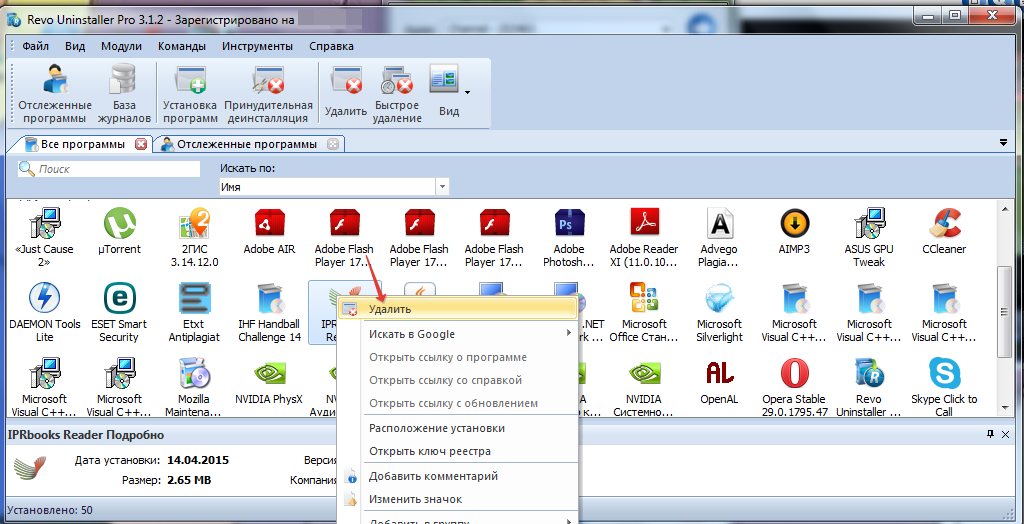Launch Принудительная деинсталляция forced uninstall
The height and width of the screenshot is (524, 1024).
tap(268, 93)
